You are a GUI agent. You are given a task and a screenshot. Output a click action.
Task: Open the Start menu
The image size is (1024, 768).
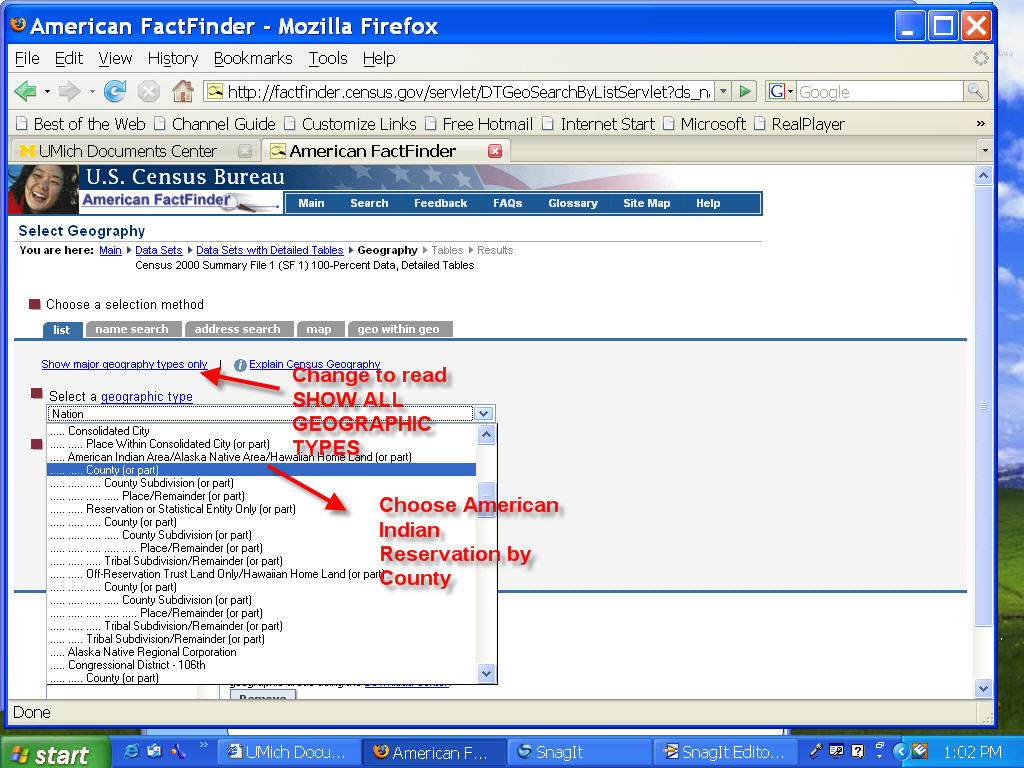pos(50,753)
